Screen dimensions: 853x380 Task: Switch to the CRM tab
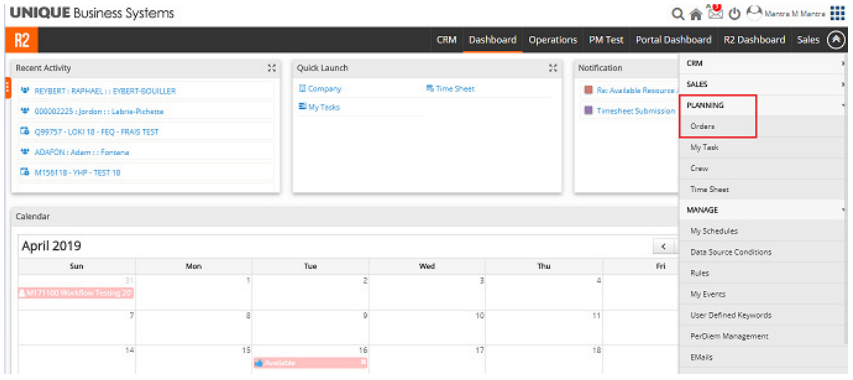(447, 40)
